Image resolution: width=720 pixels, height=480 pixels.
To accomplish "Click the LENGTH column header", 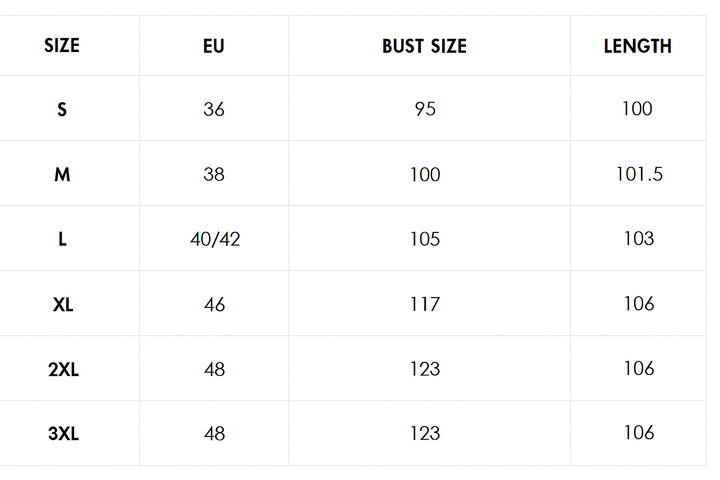I will click(638, 46).
